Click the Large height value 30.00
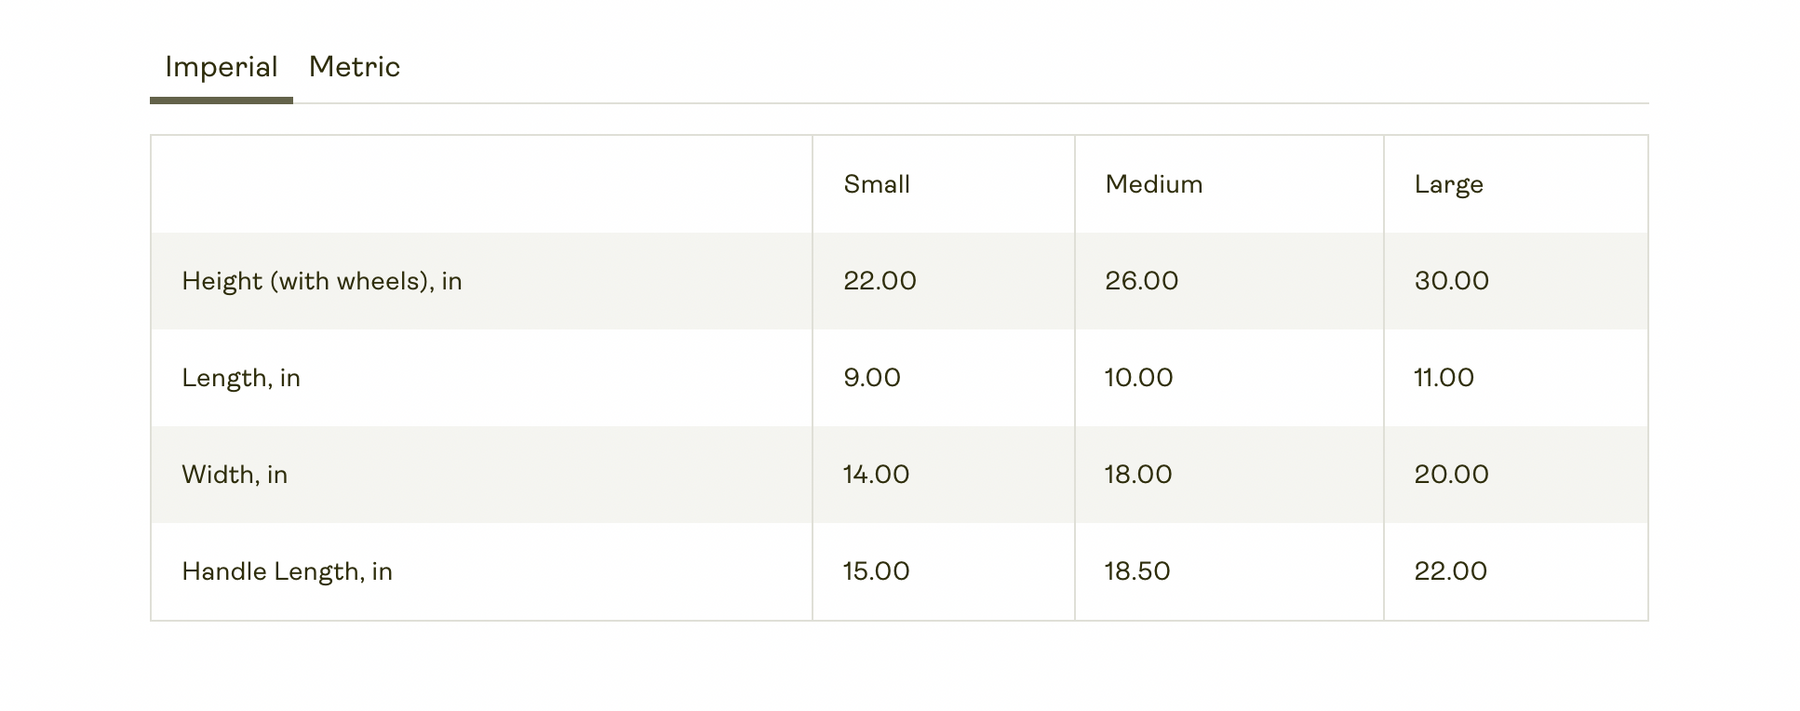1800x711 pixels. (x=1451, y=281)
